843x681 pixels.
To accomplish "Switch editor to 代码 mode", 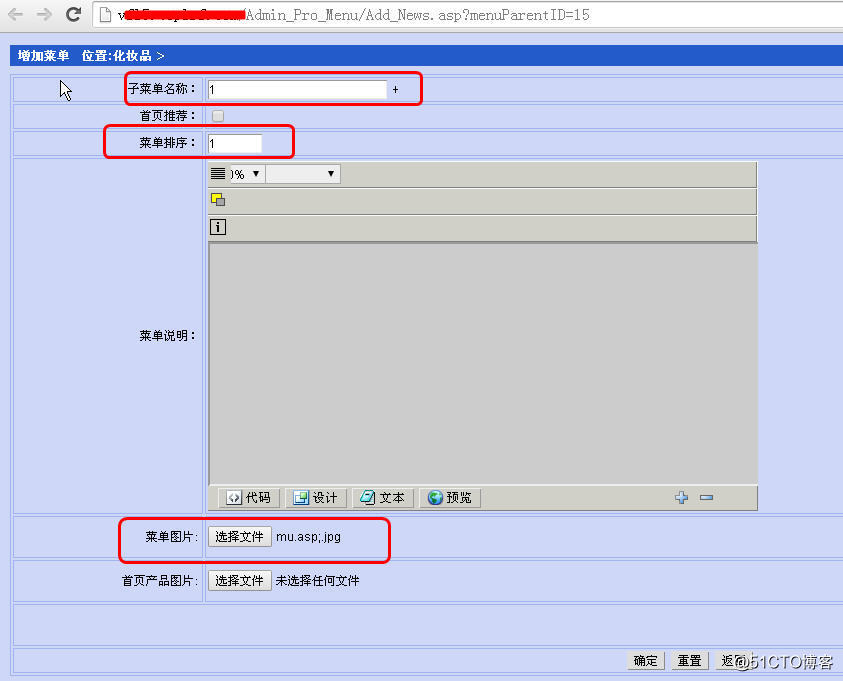I will coord(249,498).
